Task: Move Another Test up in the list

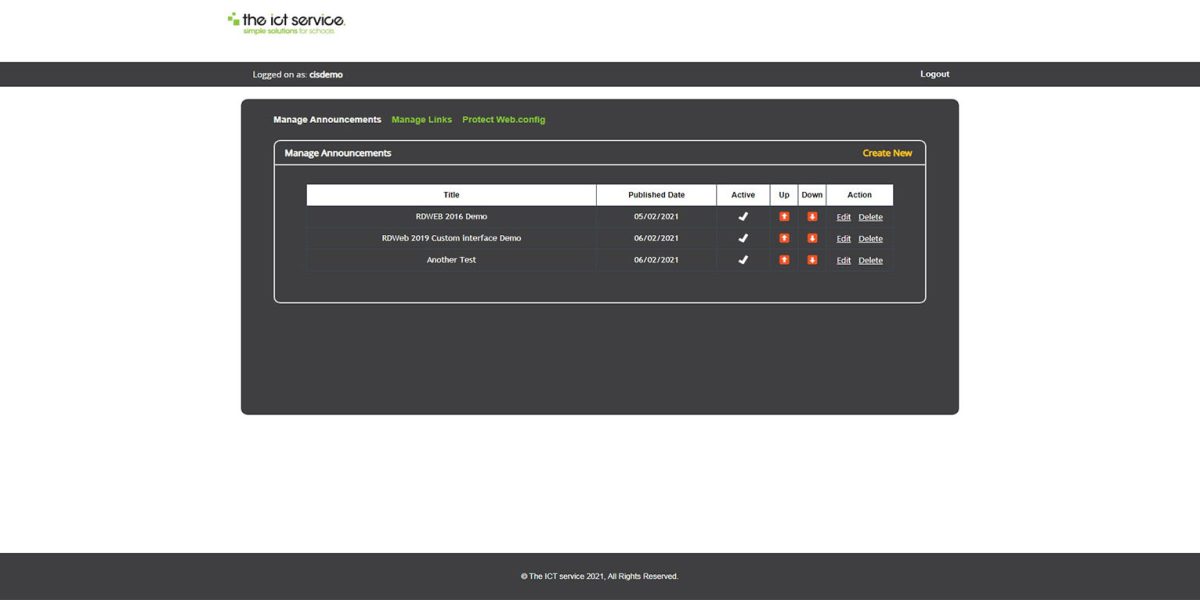Action: pyautogui.click(x=784, y=260)
